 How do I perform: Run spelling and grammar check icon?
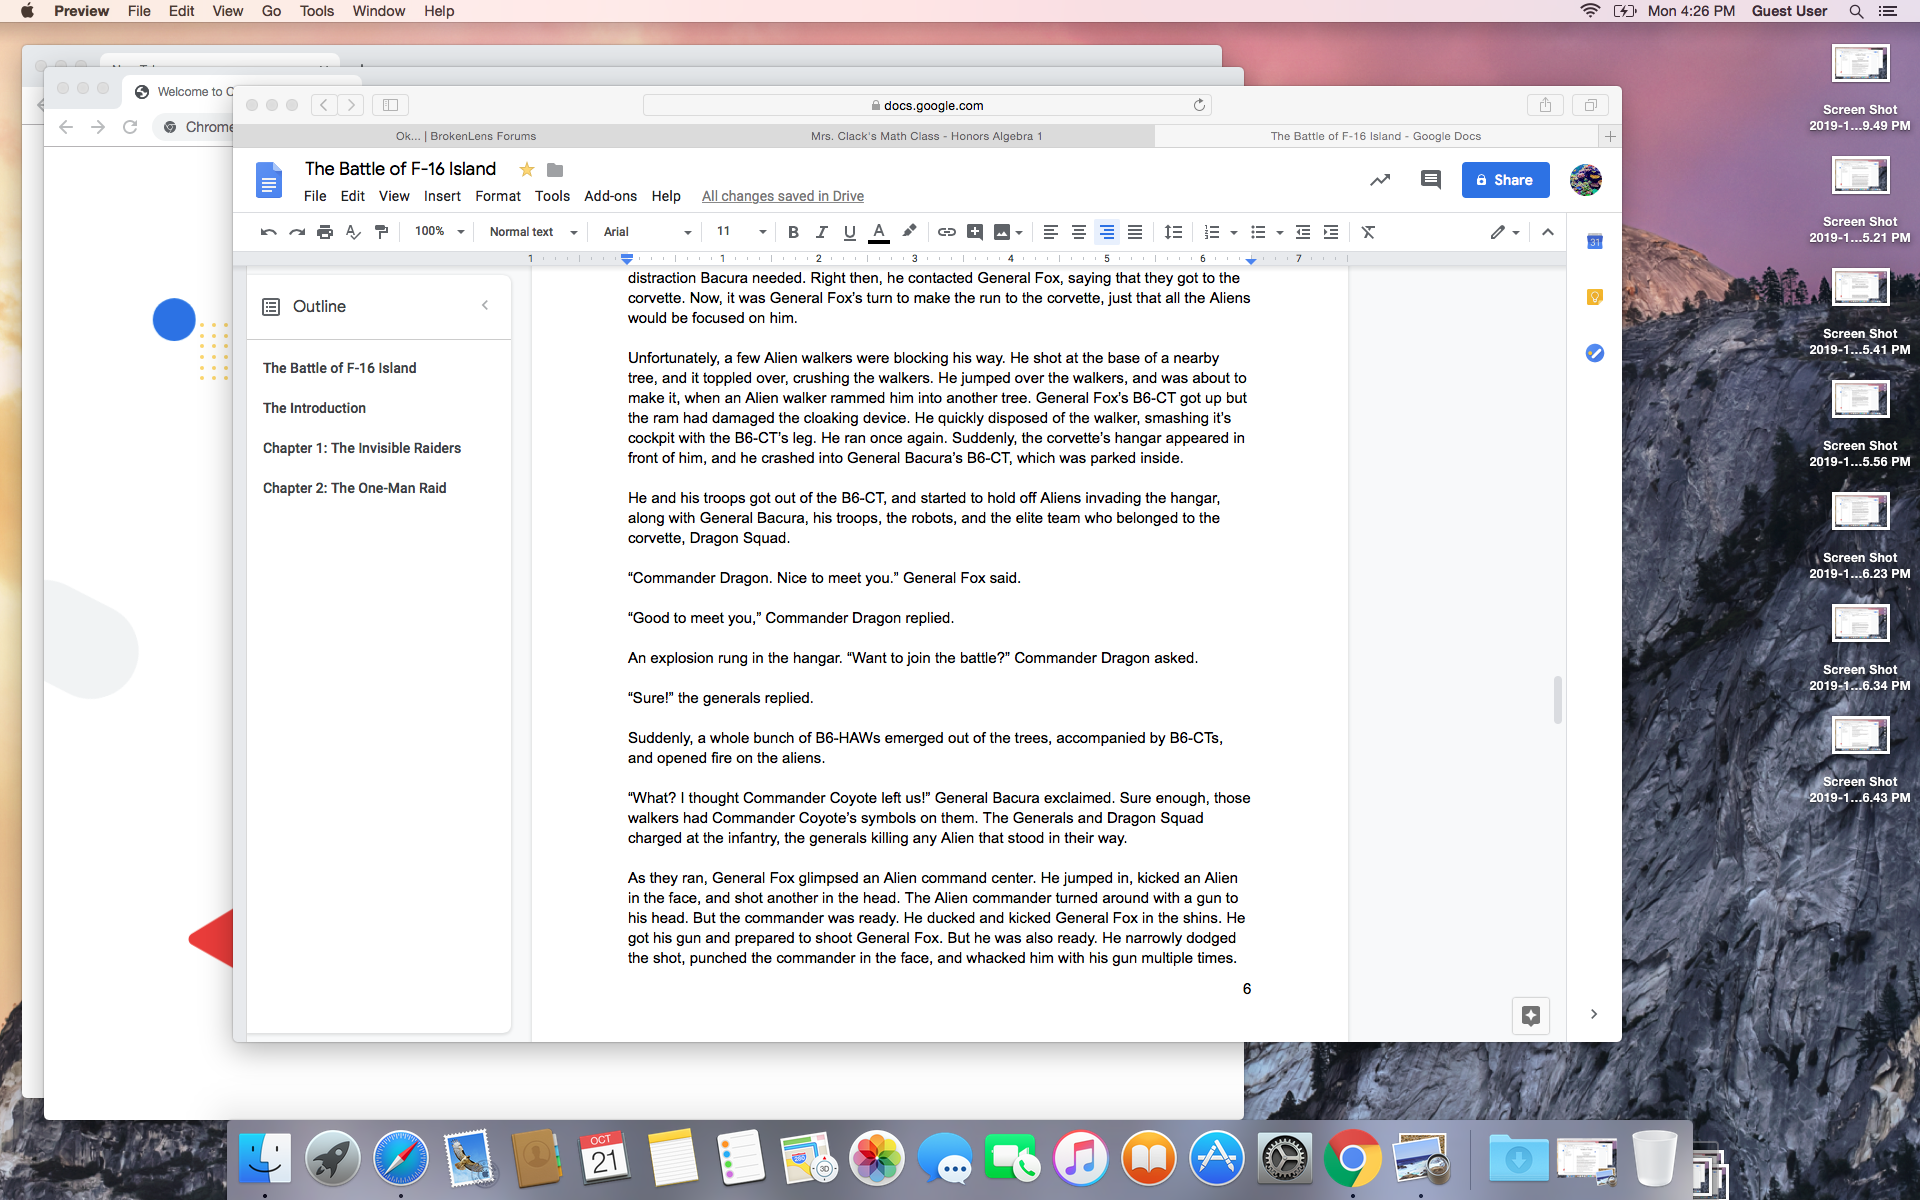(353, 232)
